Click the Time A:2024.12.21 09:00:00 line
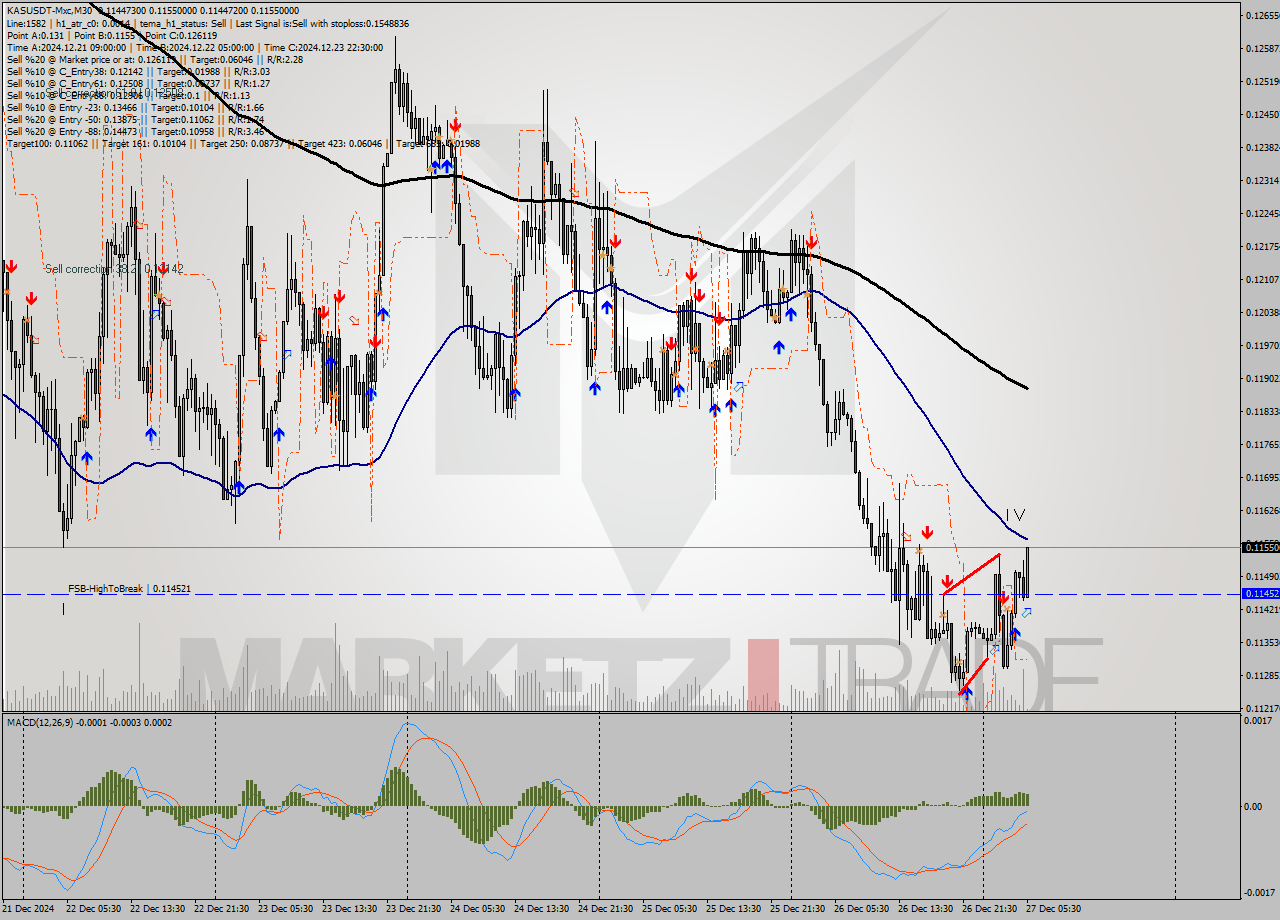1280x920 pixels. pyautogui.click(x=196, y=47)
